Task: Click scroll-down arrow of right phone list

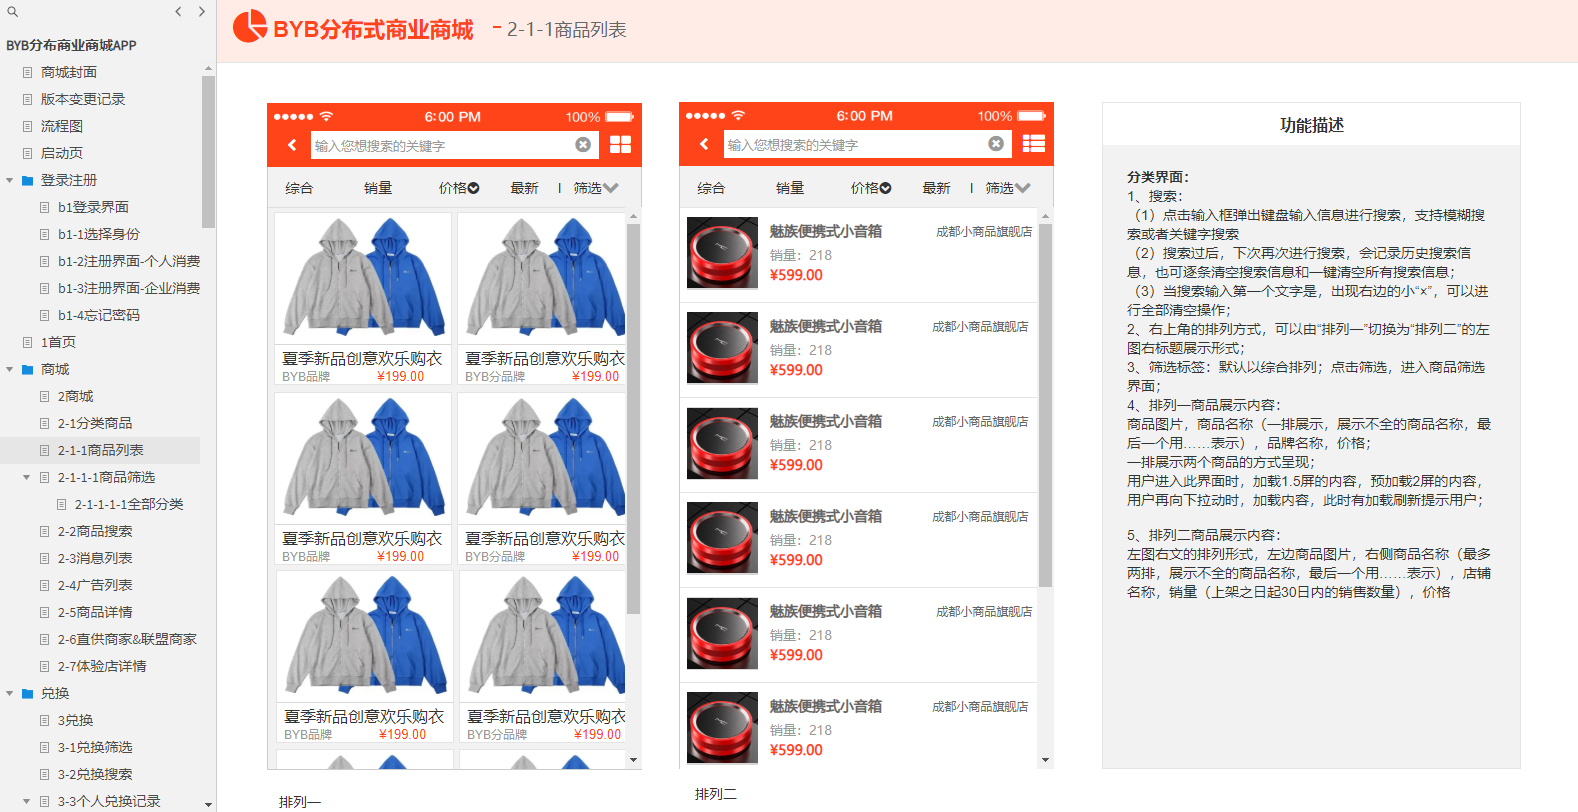Action: tap(1046, 760)
